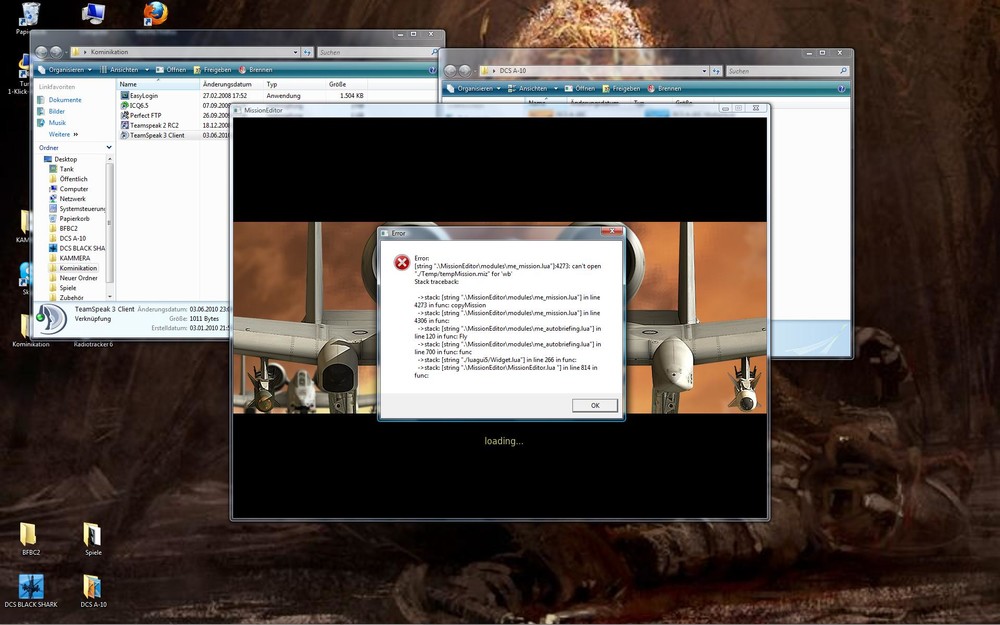This screenshot has width=1000, height=625.
Task: Open Organisieren menu in DCS A-10 window
Action: tap(474, 89)
